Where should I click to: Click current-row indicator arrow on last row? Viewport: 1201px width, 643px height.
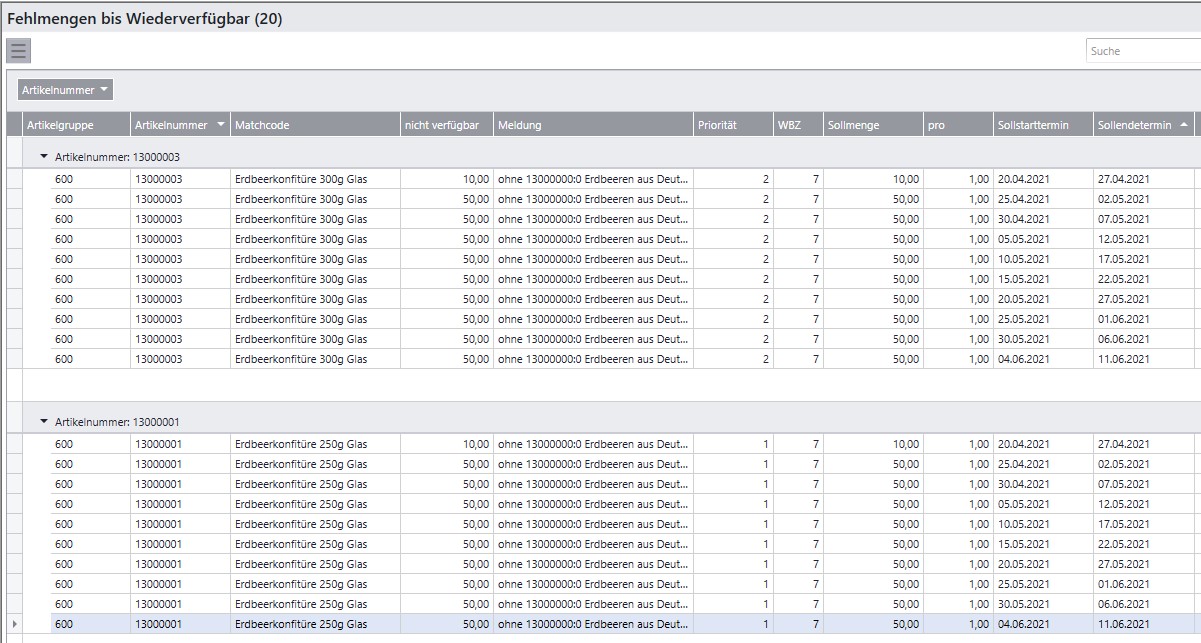tap(13, 624)
